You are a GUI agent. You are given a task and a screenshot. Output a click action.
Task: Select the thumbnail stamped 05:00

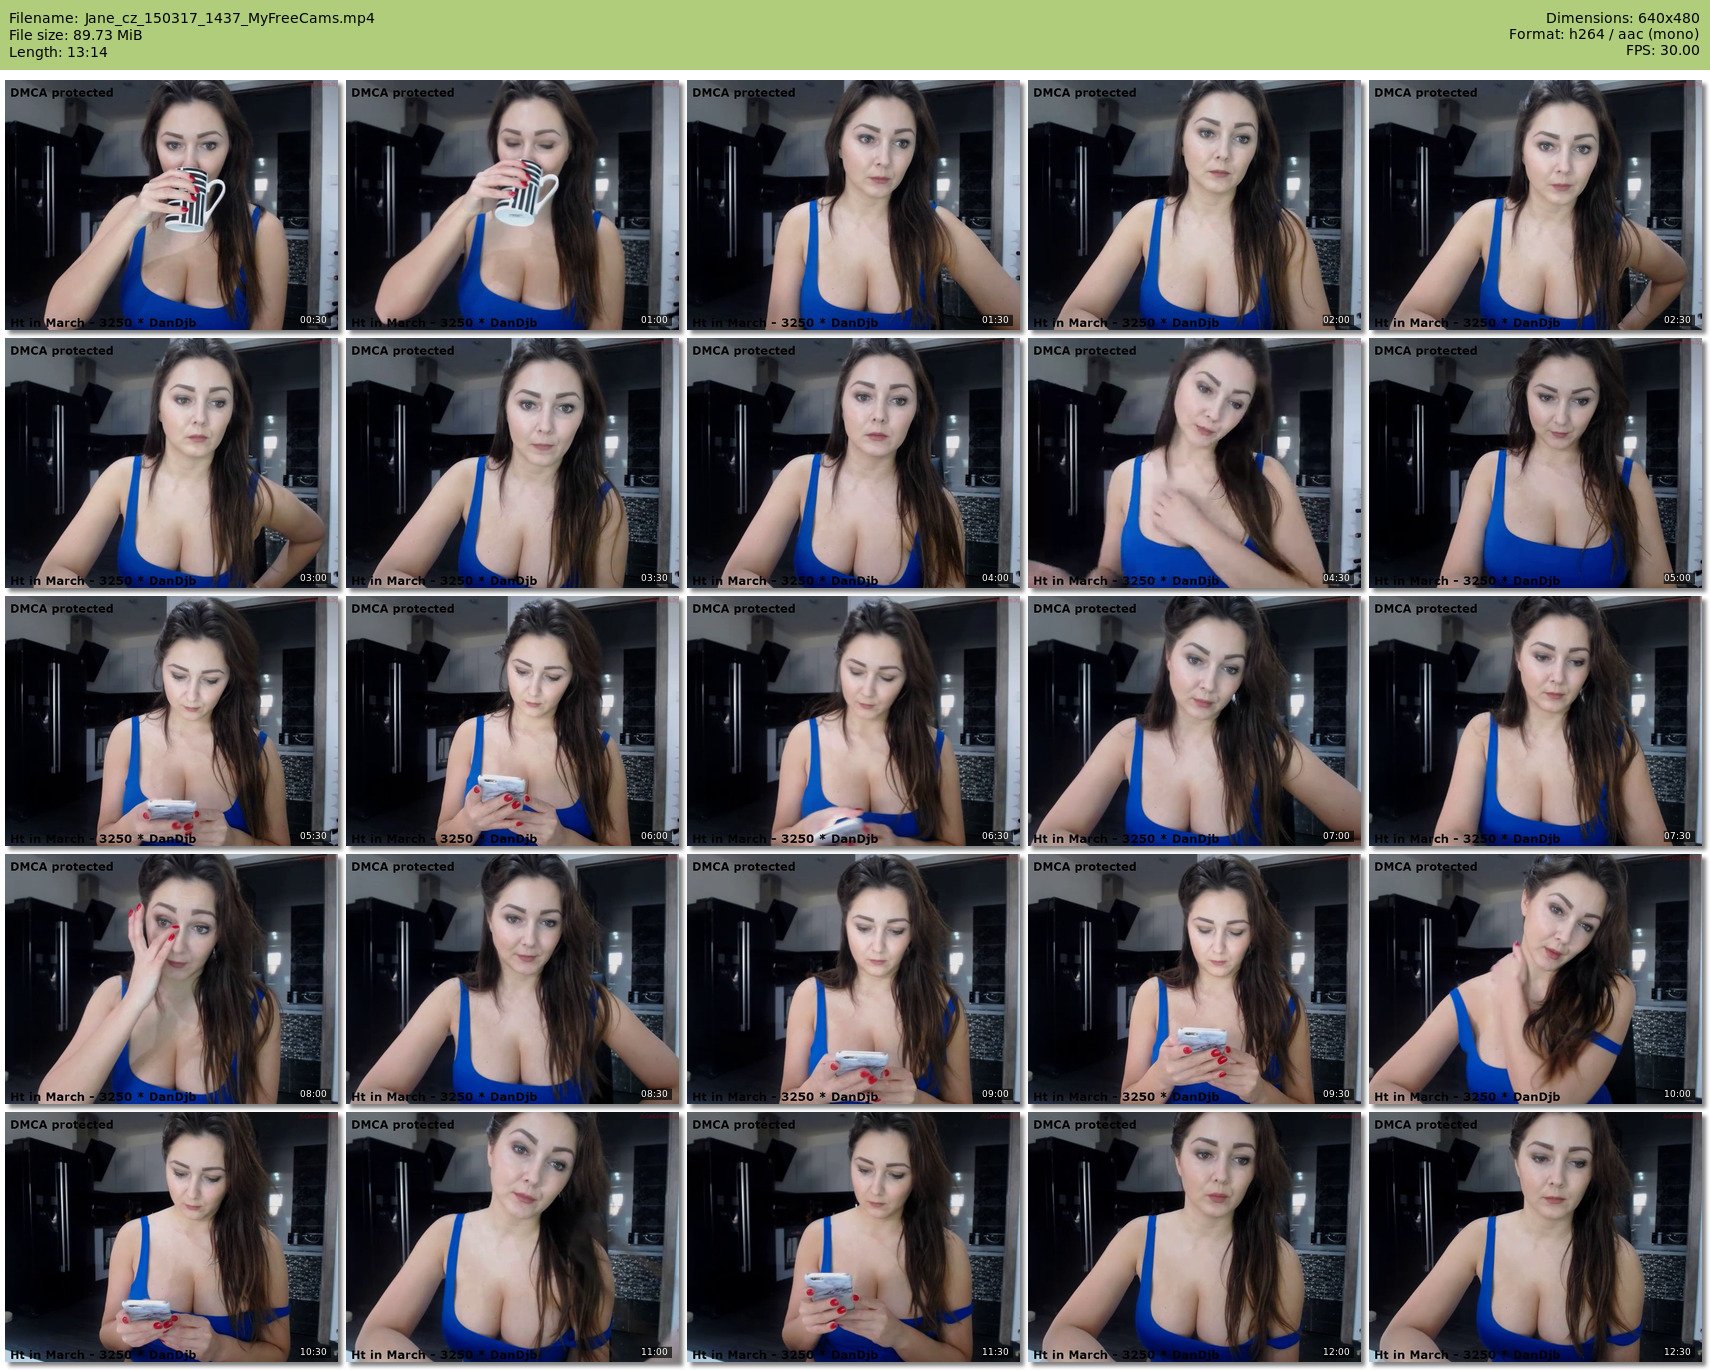click(x=1535, y=463)
